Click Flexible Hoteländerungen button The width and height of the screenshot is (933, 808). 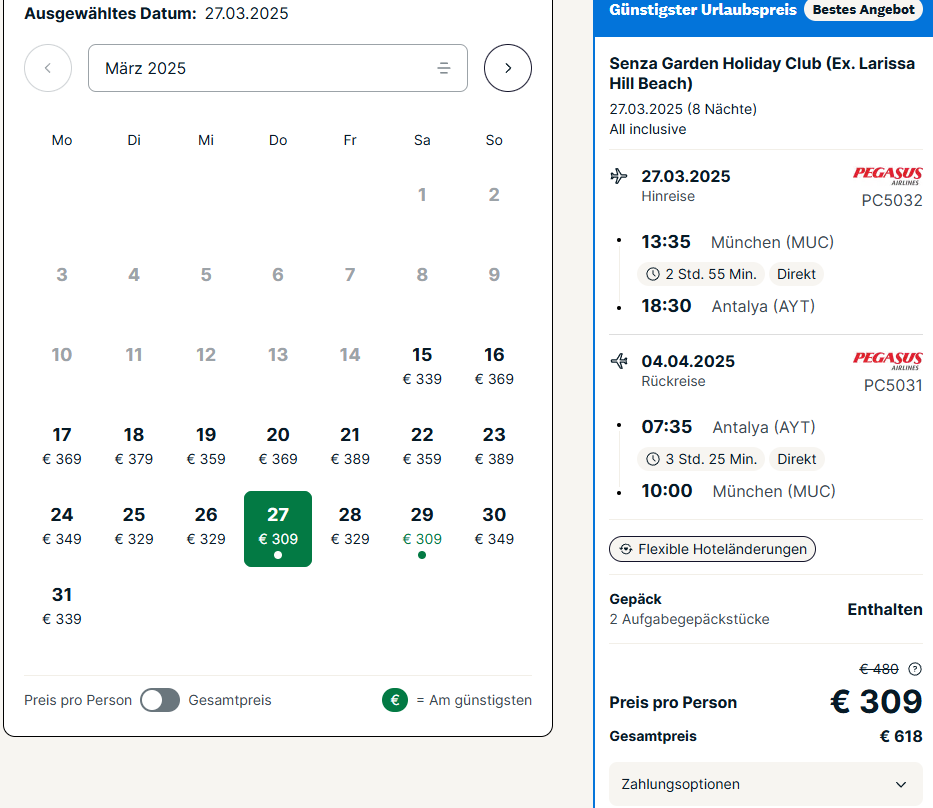coord(712,549)
